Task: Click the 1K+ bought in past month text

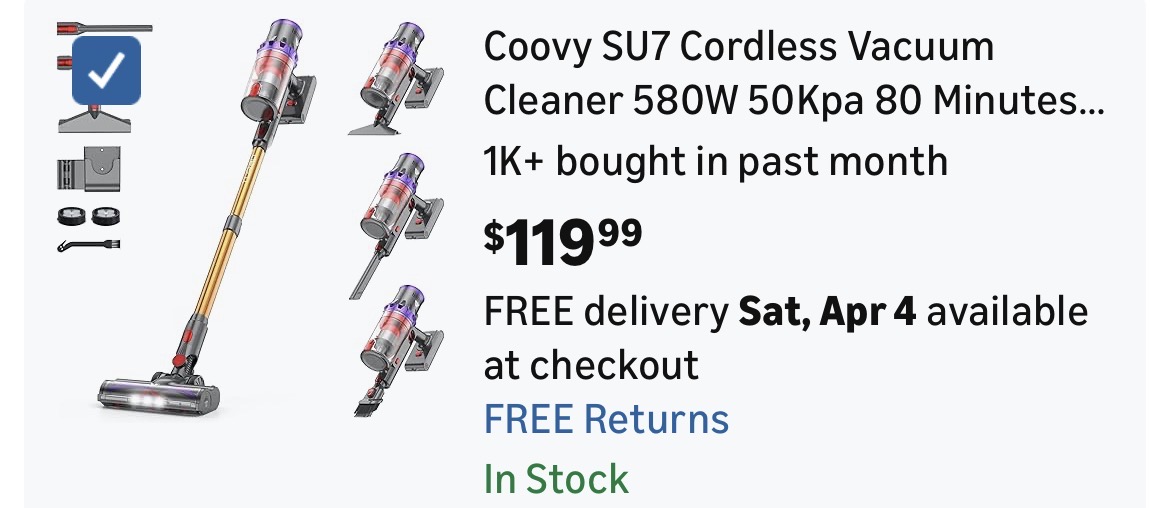Action: pos(715,160)
